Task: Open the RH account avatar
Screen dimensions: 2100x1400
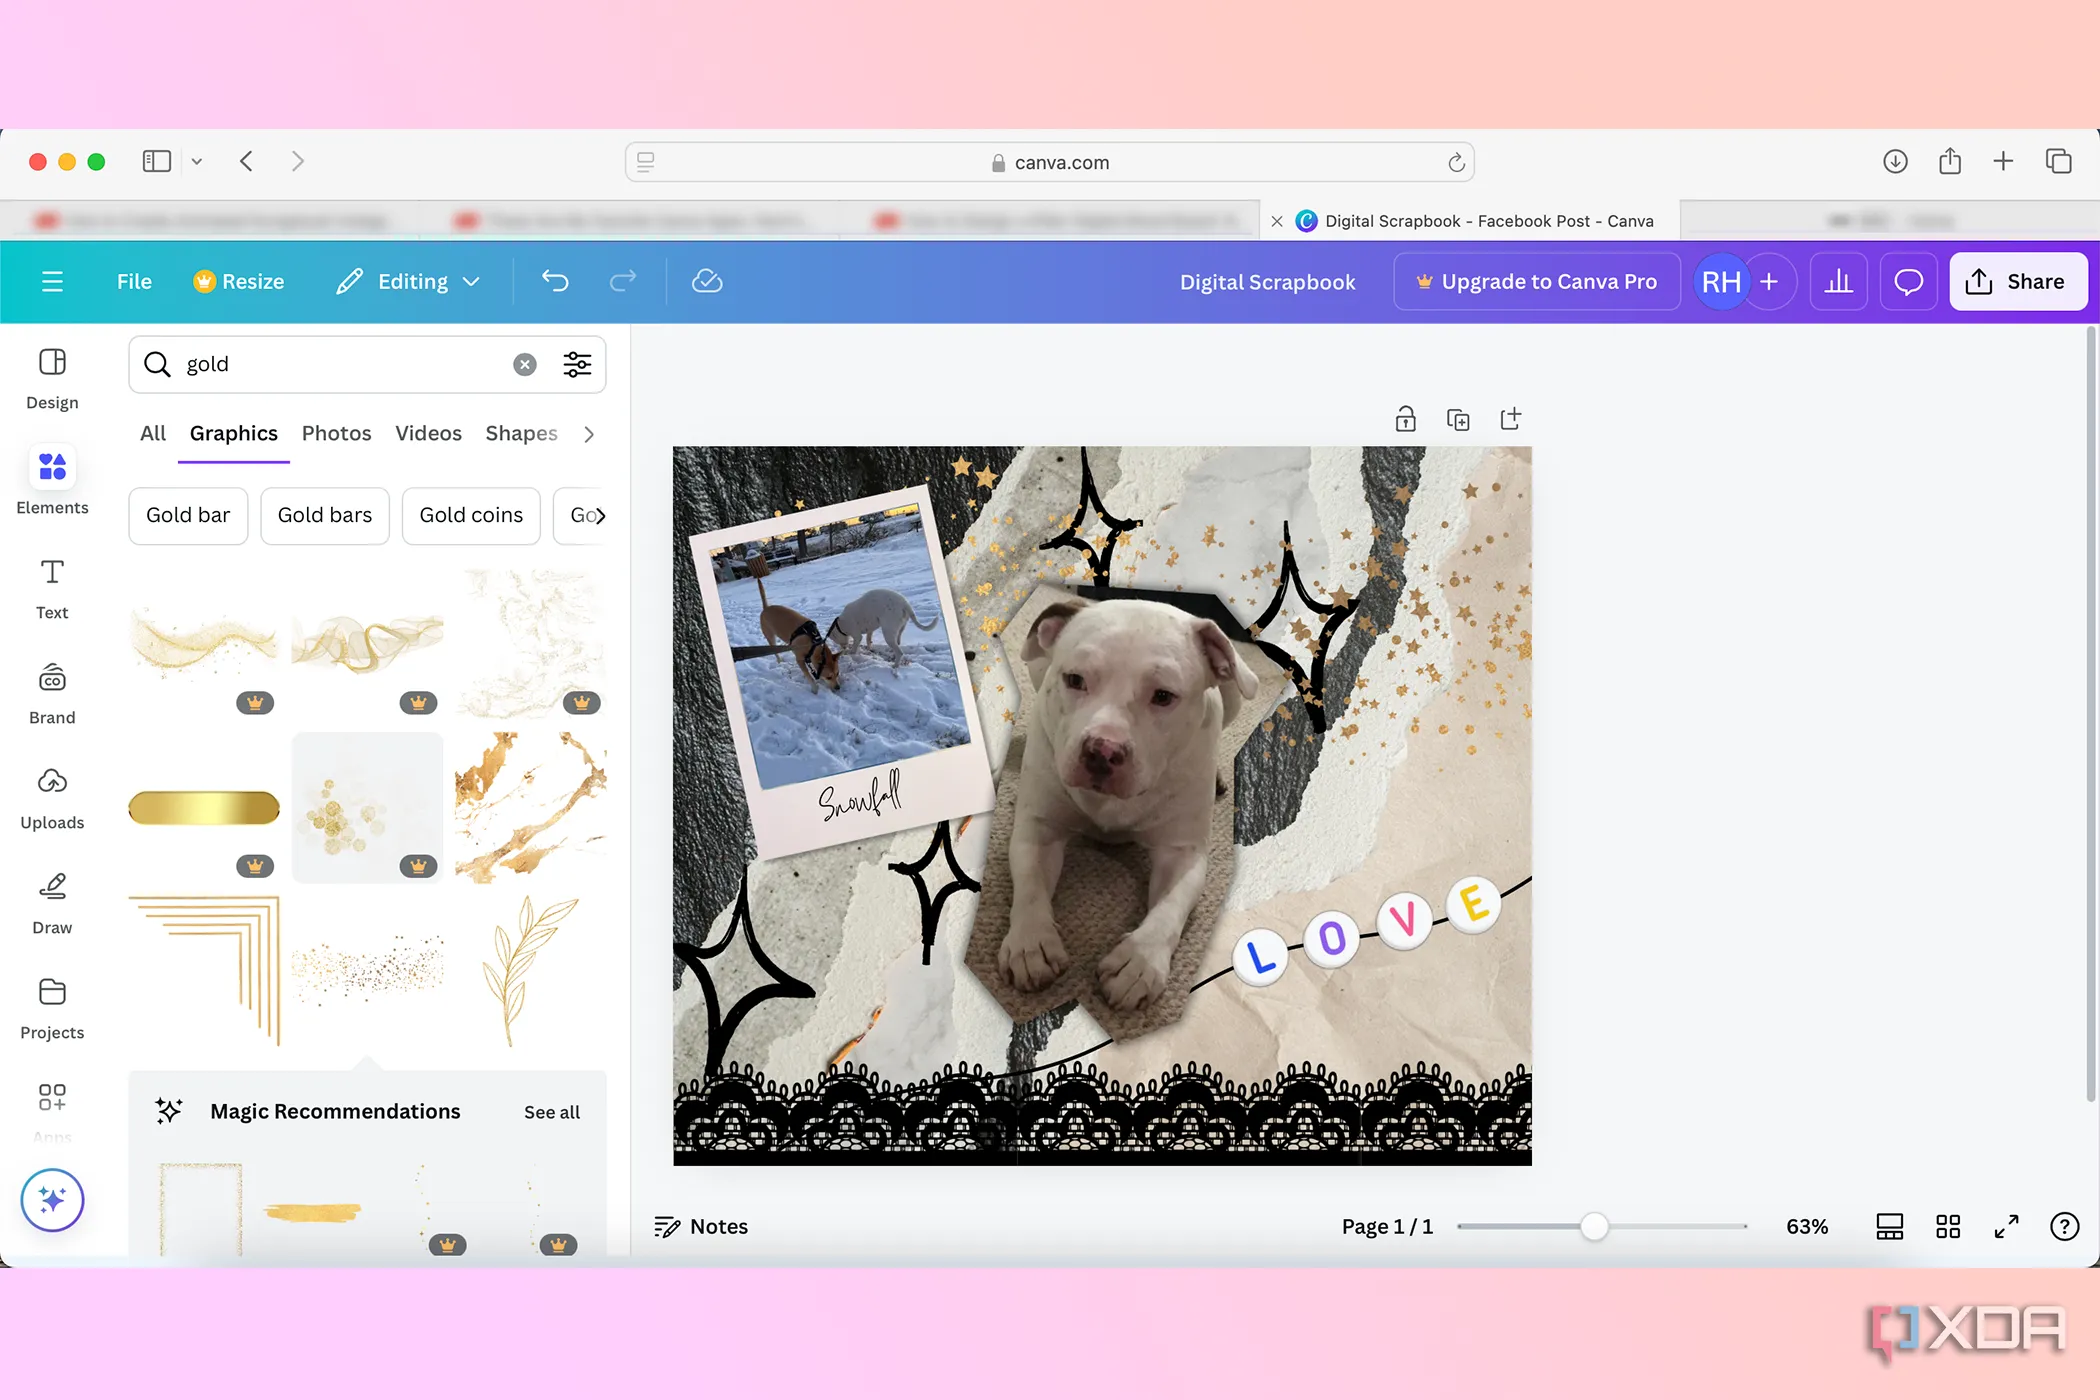Action: [x=1721, y=282]
